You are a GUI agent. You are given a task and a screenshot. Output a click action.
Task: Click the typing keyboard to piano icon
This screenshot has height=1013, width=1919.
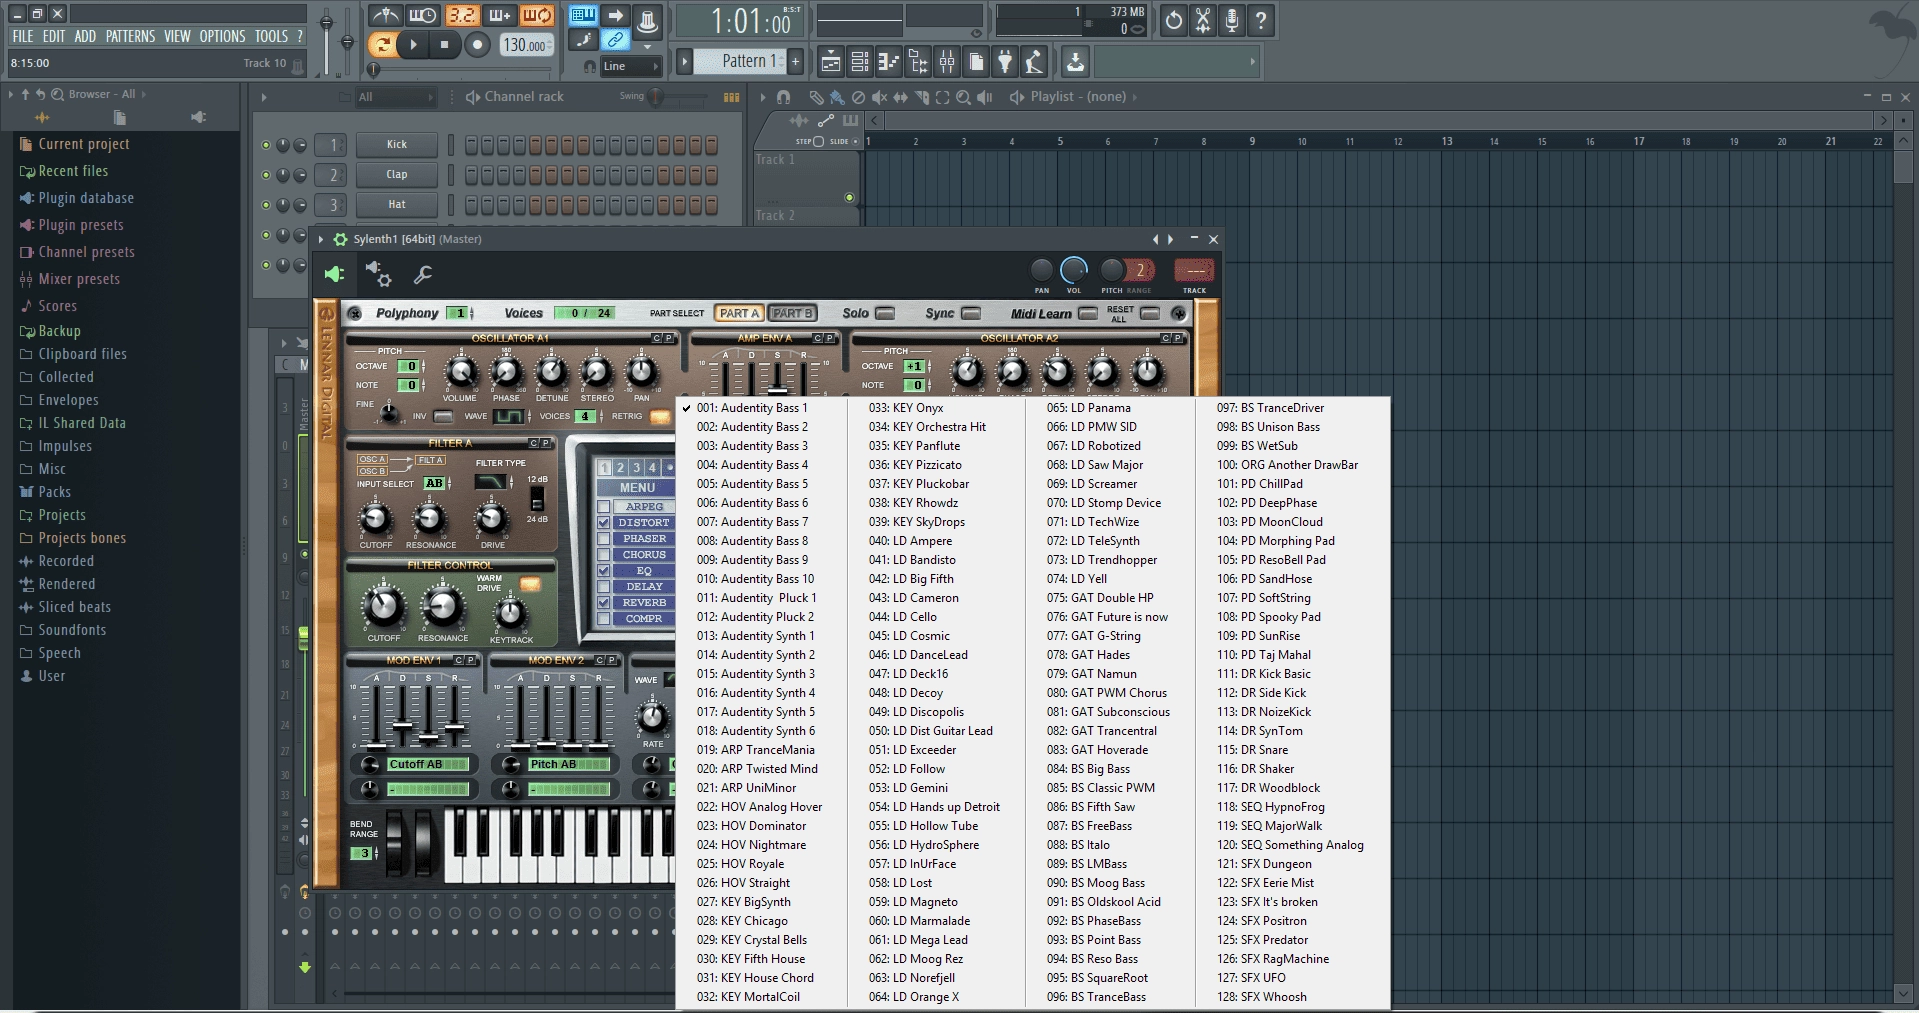click(x=584, y=14)
